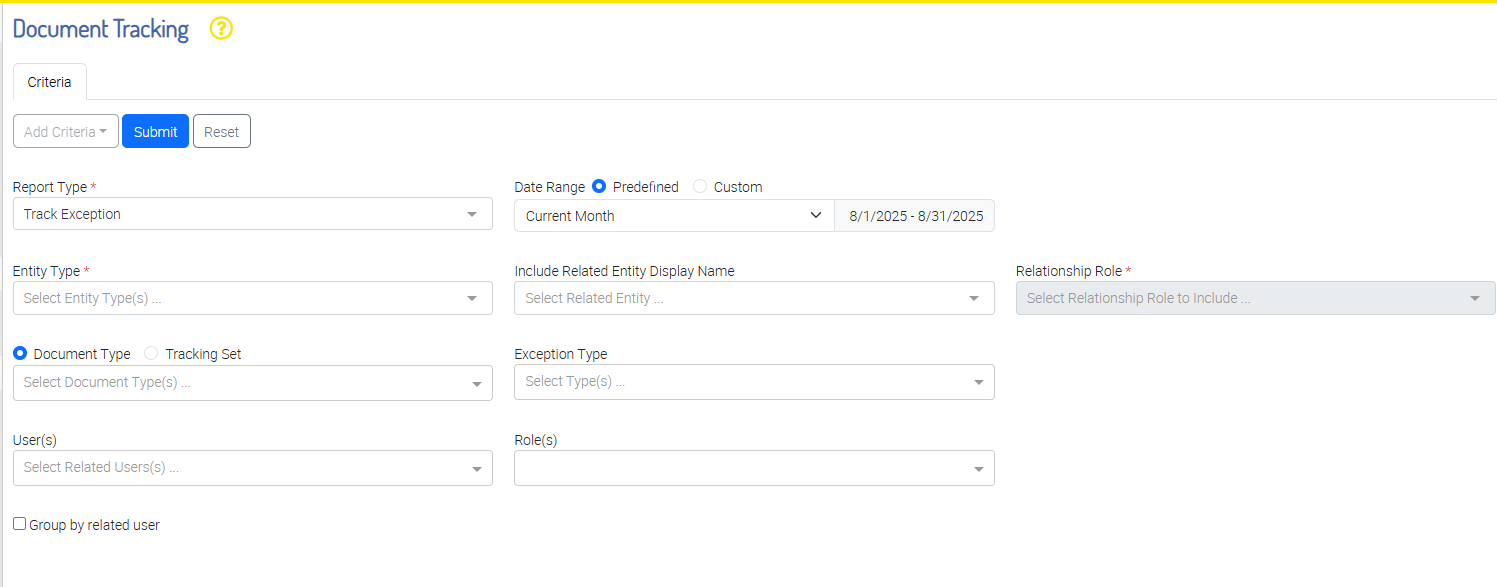Select the Predefined date range radio
The width and height of the screenshot is (1497, 587).
[x=599, y=187]
